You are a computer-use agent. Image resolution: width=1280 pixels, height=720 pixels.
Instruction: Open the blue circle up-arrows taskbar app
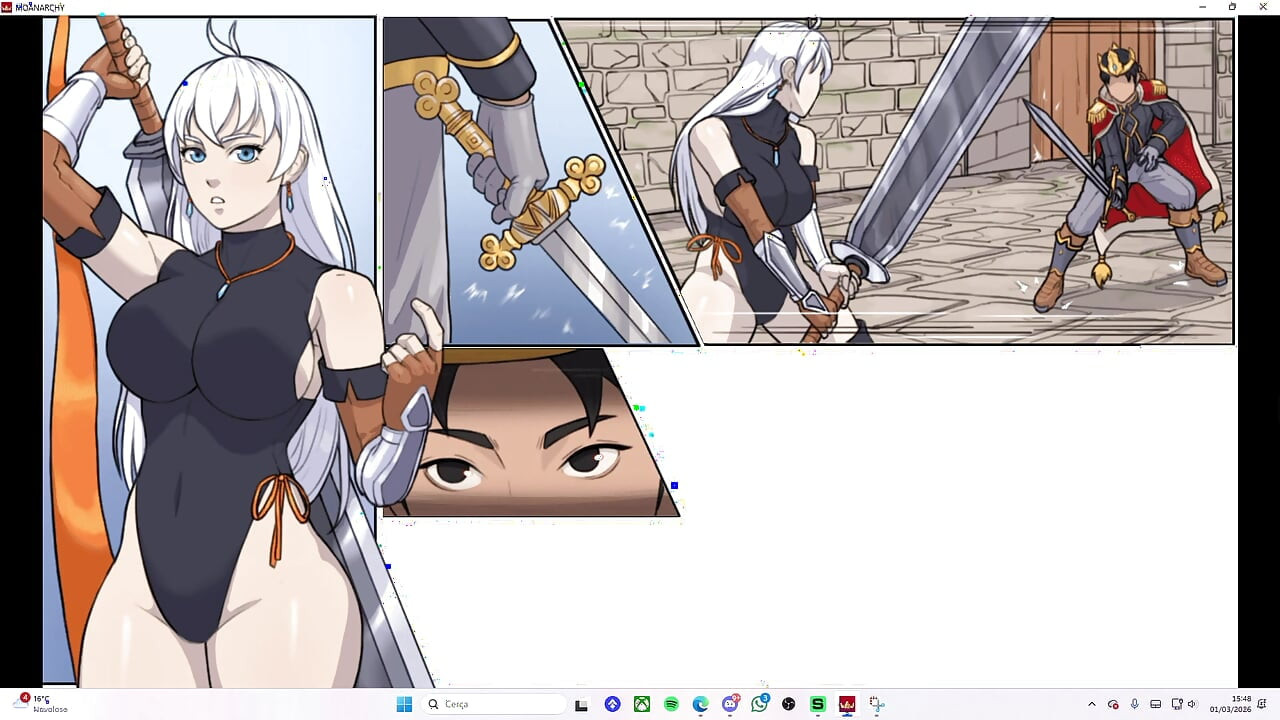(x=612, y=704)
